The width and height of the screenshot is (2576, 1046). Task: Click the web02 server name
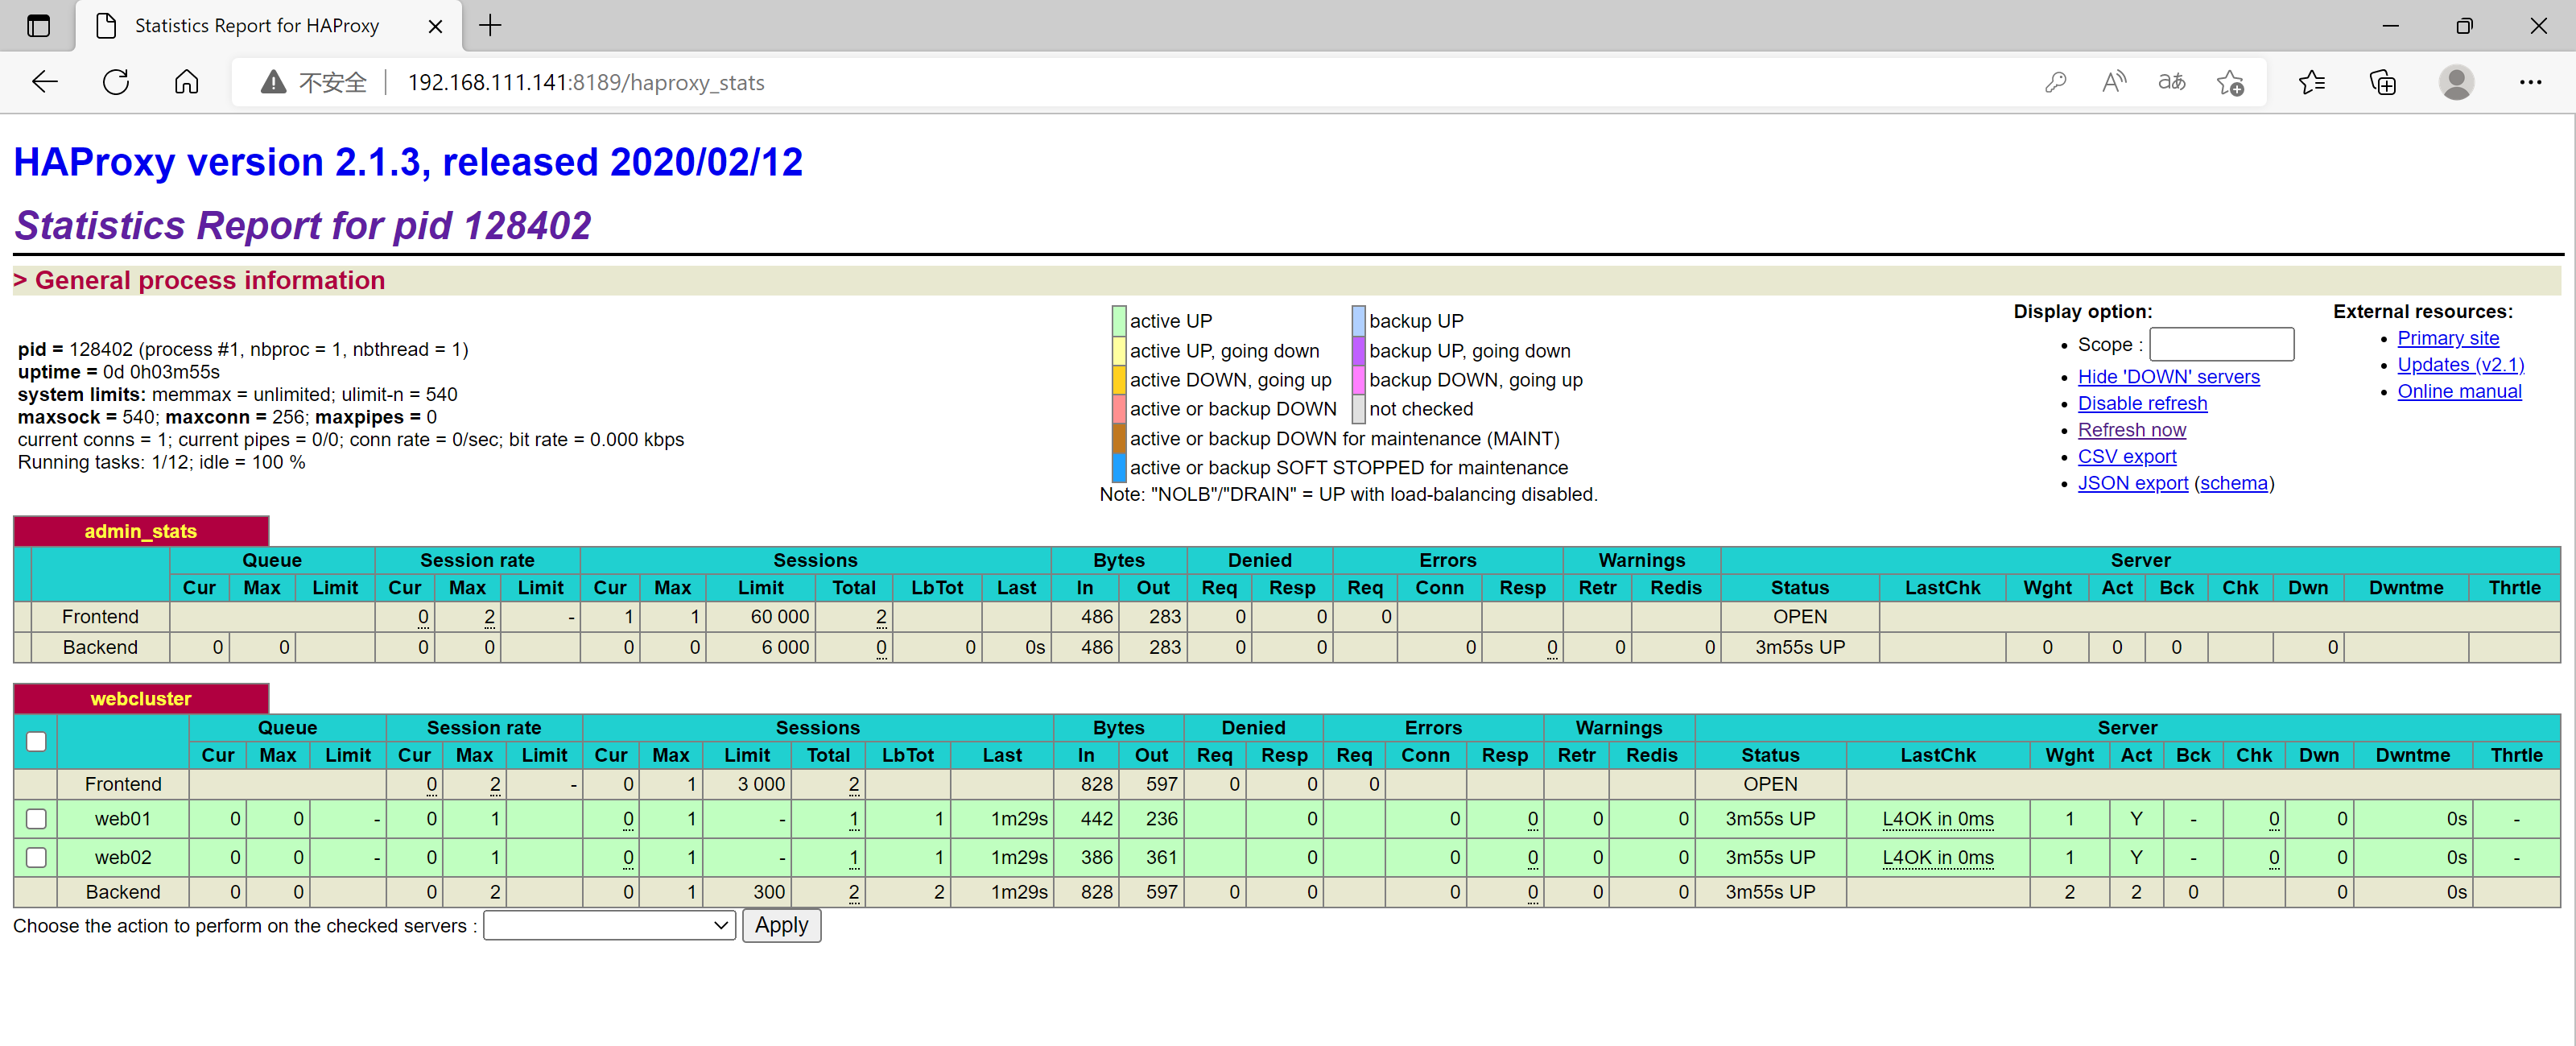tap(122, 857)
